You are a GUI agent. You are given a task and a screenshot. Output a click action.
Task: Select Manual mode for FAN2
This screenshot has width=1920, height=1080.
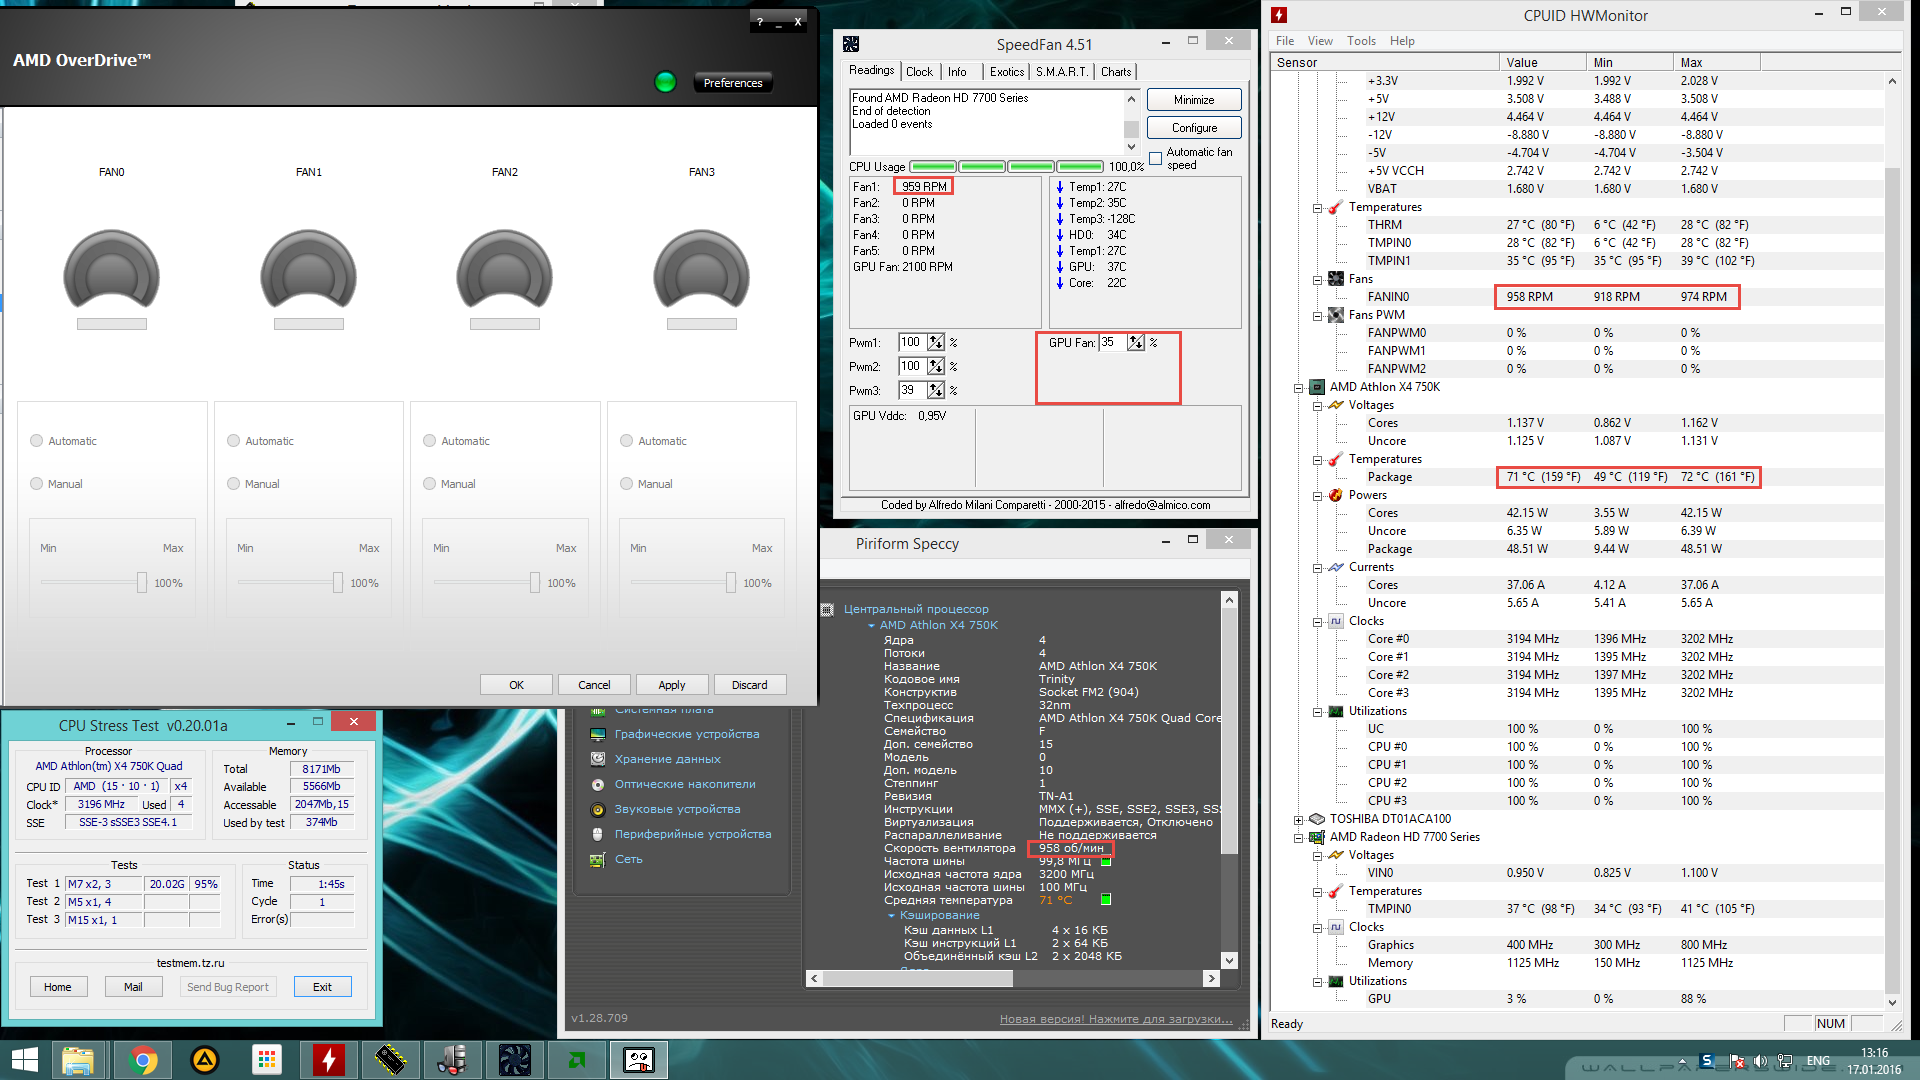coord(430,484)
